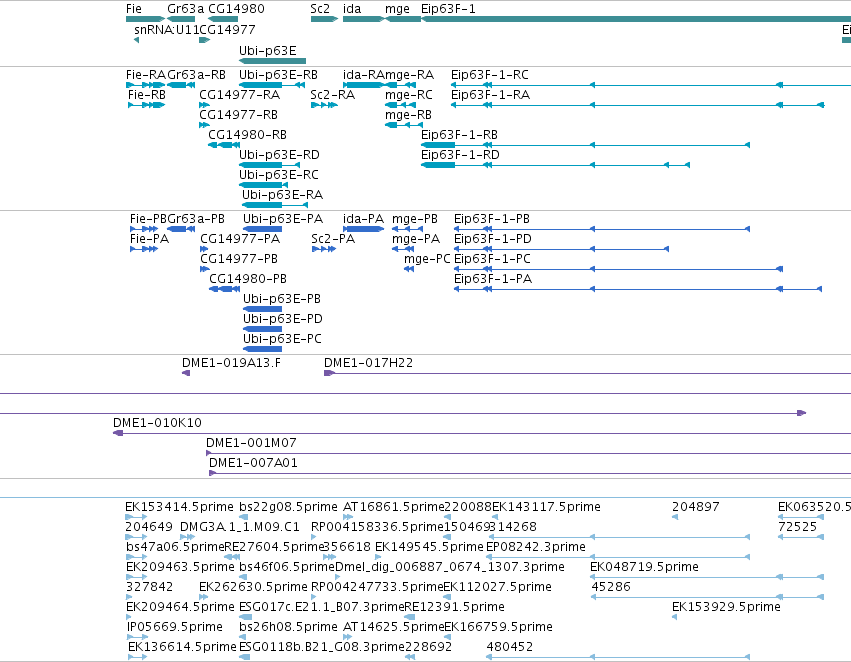Screen dimensions: 851x662
Task: Click the ida gene label
Action: pyautogui.click(x=352, y=9)
